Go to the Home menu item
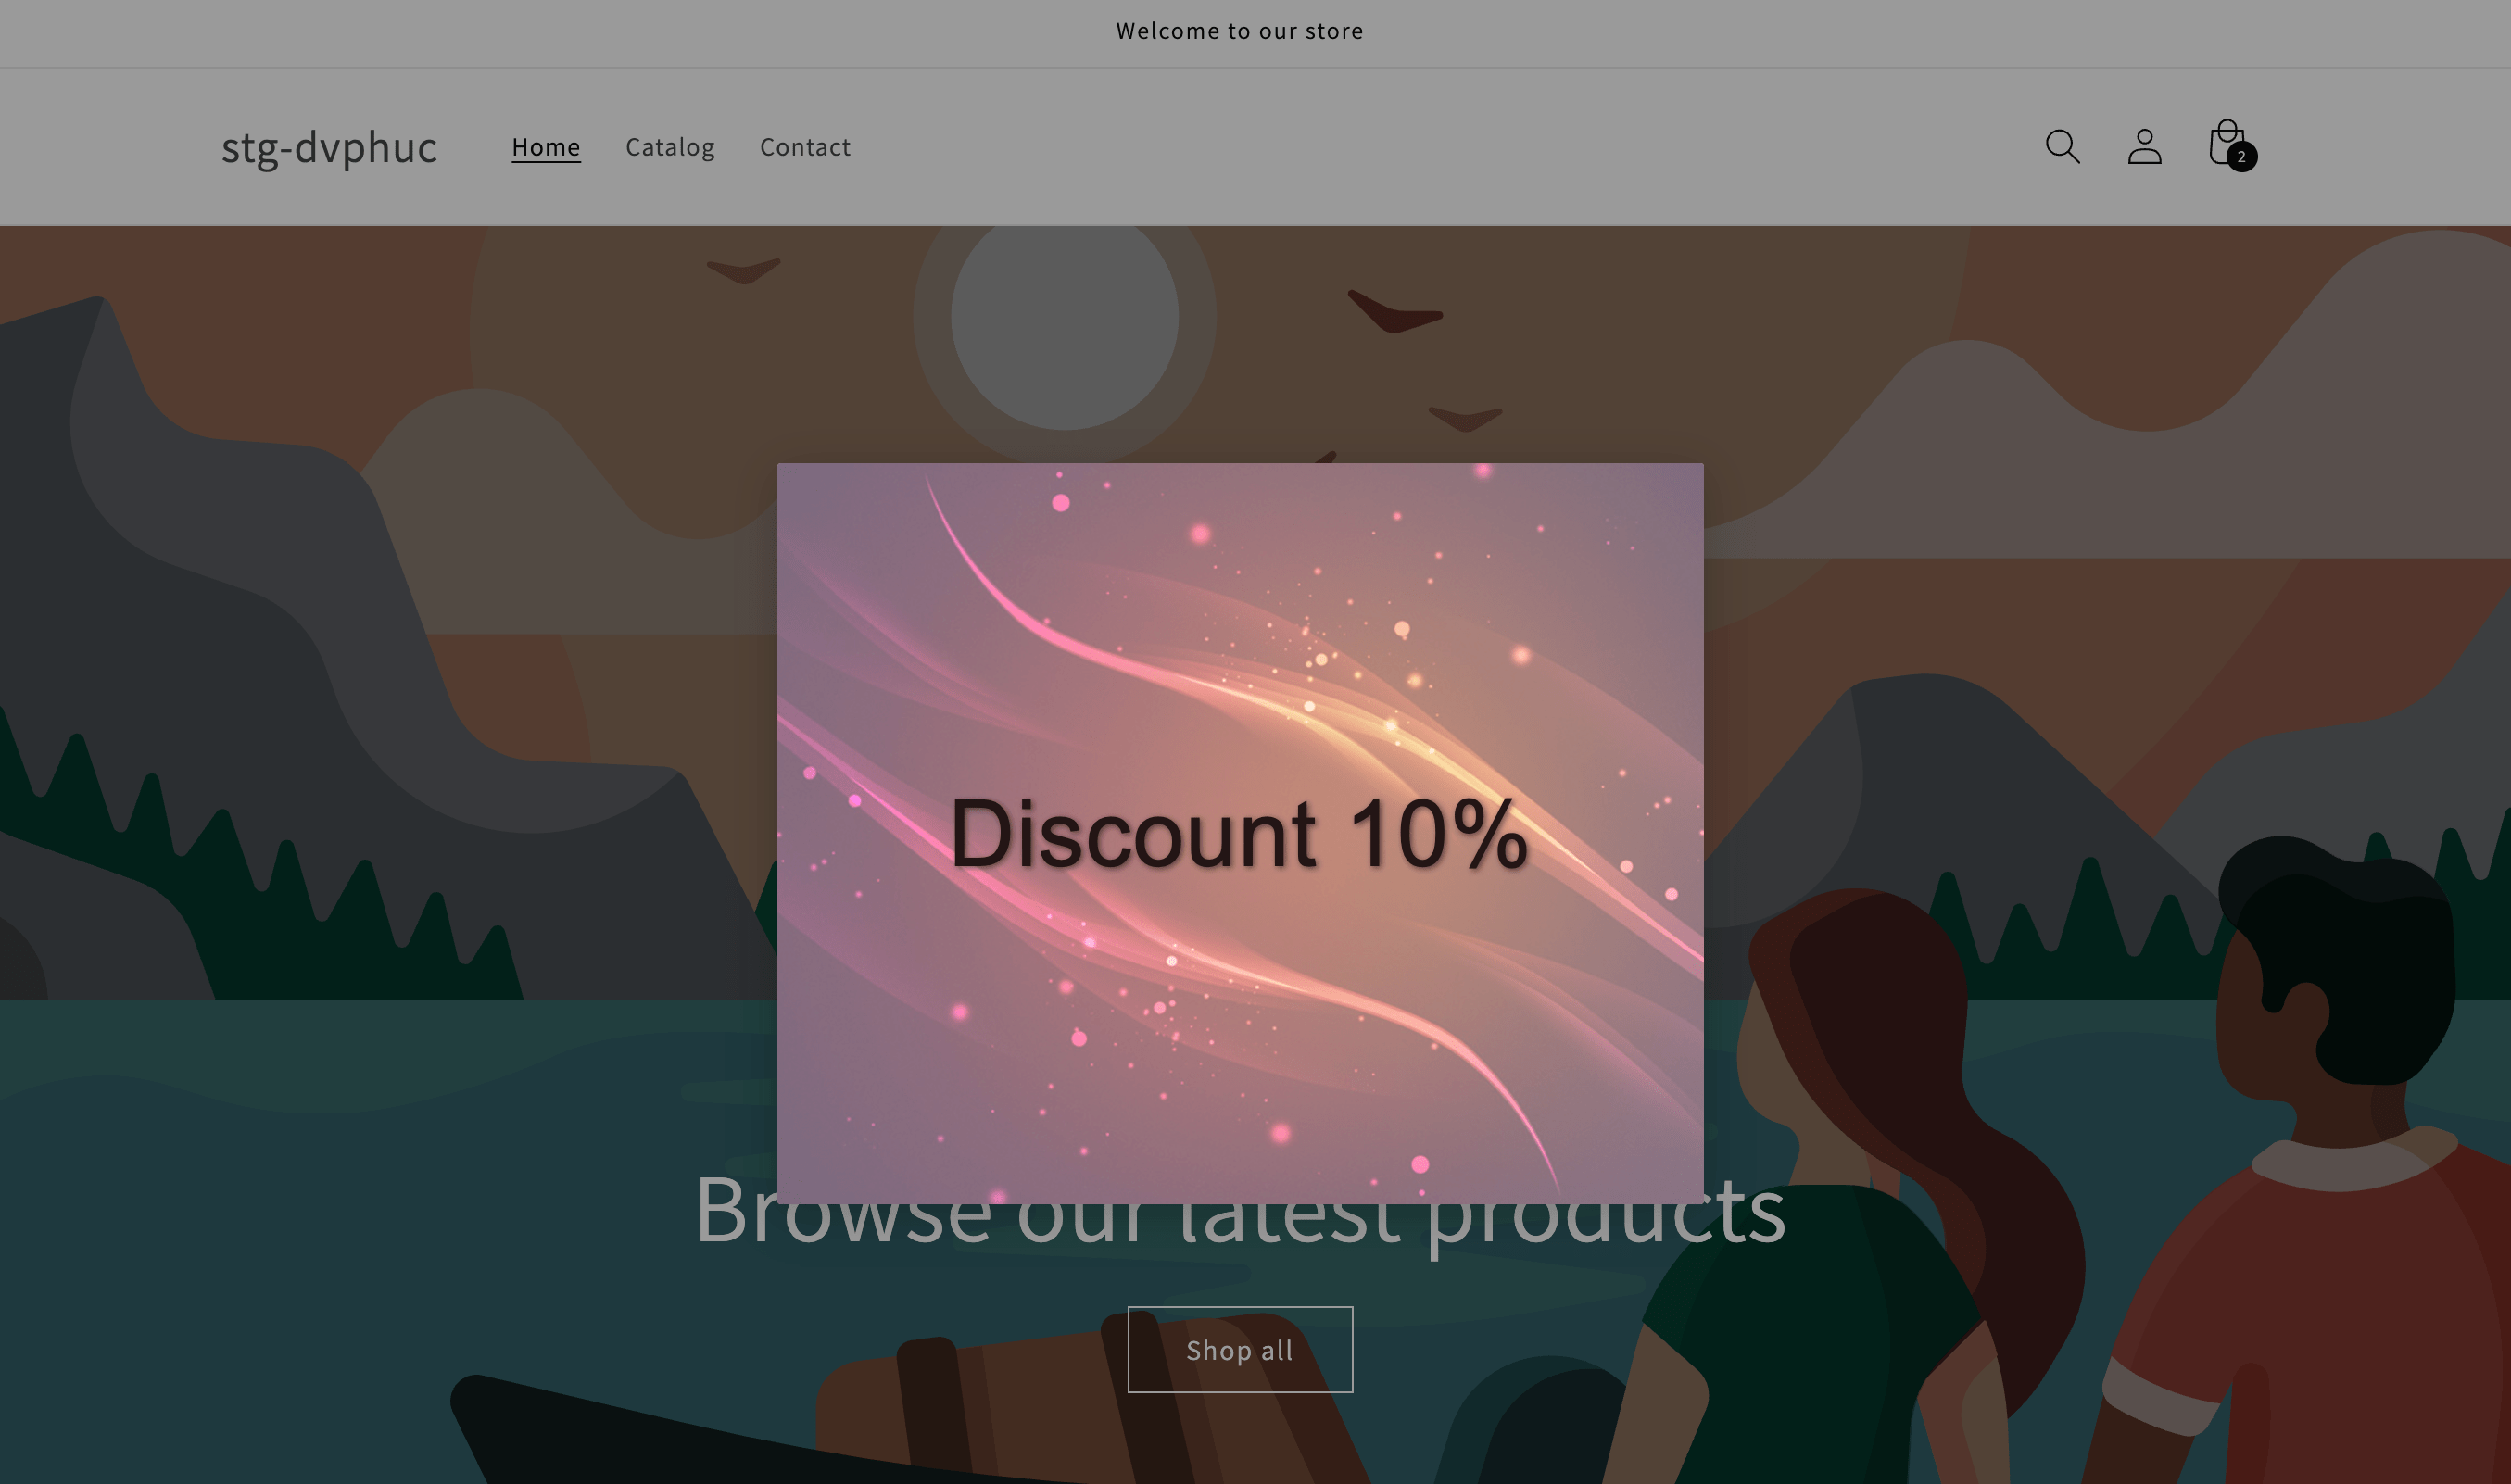The image size is (2511, 1484). [x=546, y=147]
